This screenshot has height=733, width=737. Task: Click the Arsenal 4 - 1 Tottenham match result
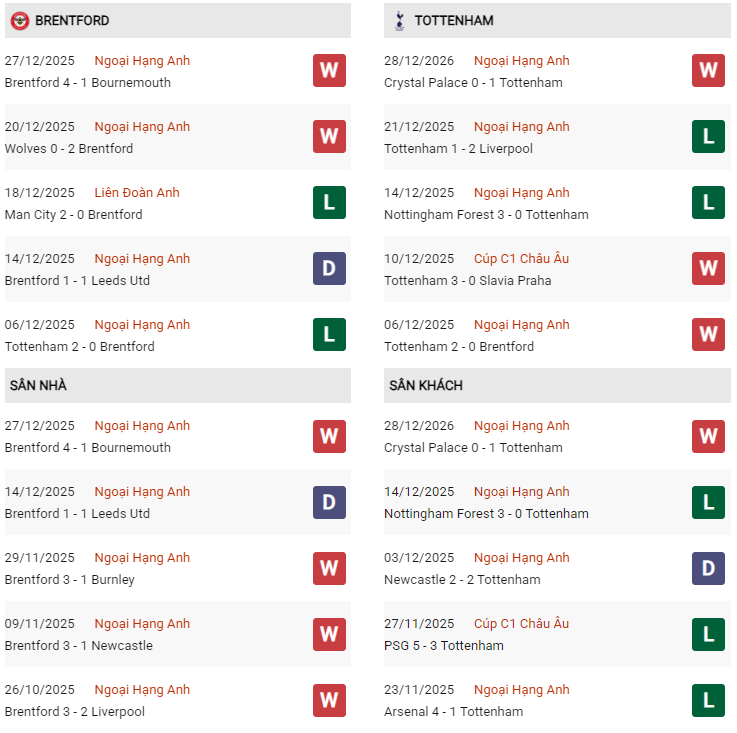point(453,712)
